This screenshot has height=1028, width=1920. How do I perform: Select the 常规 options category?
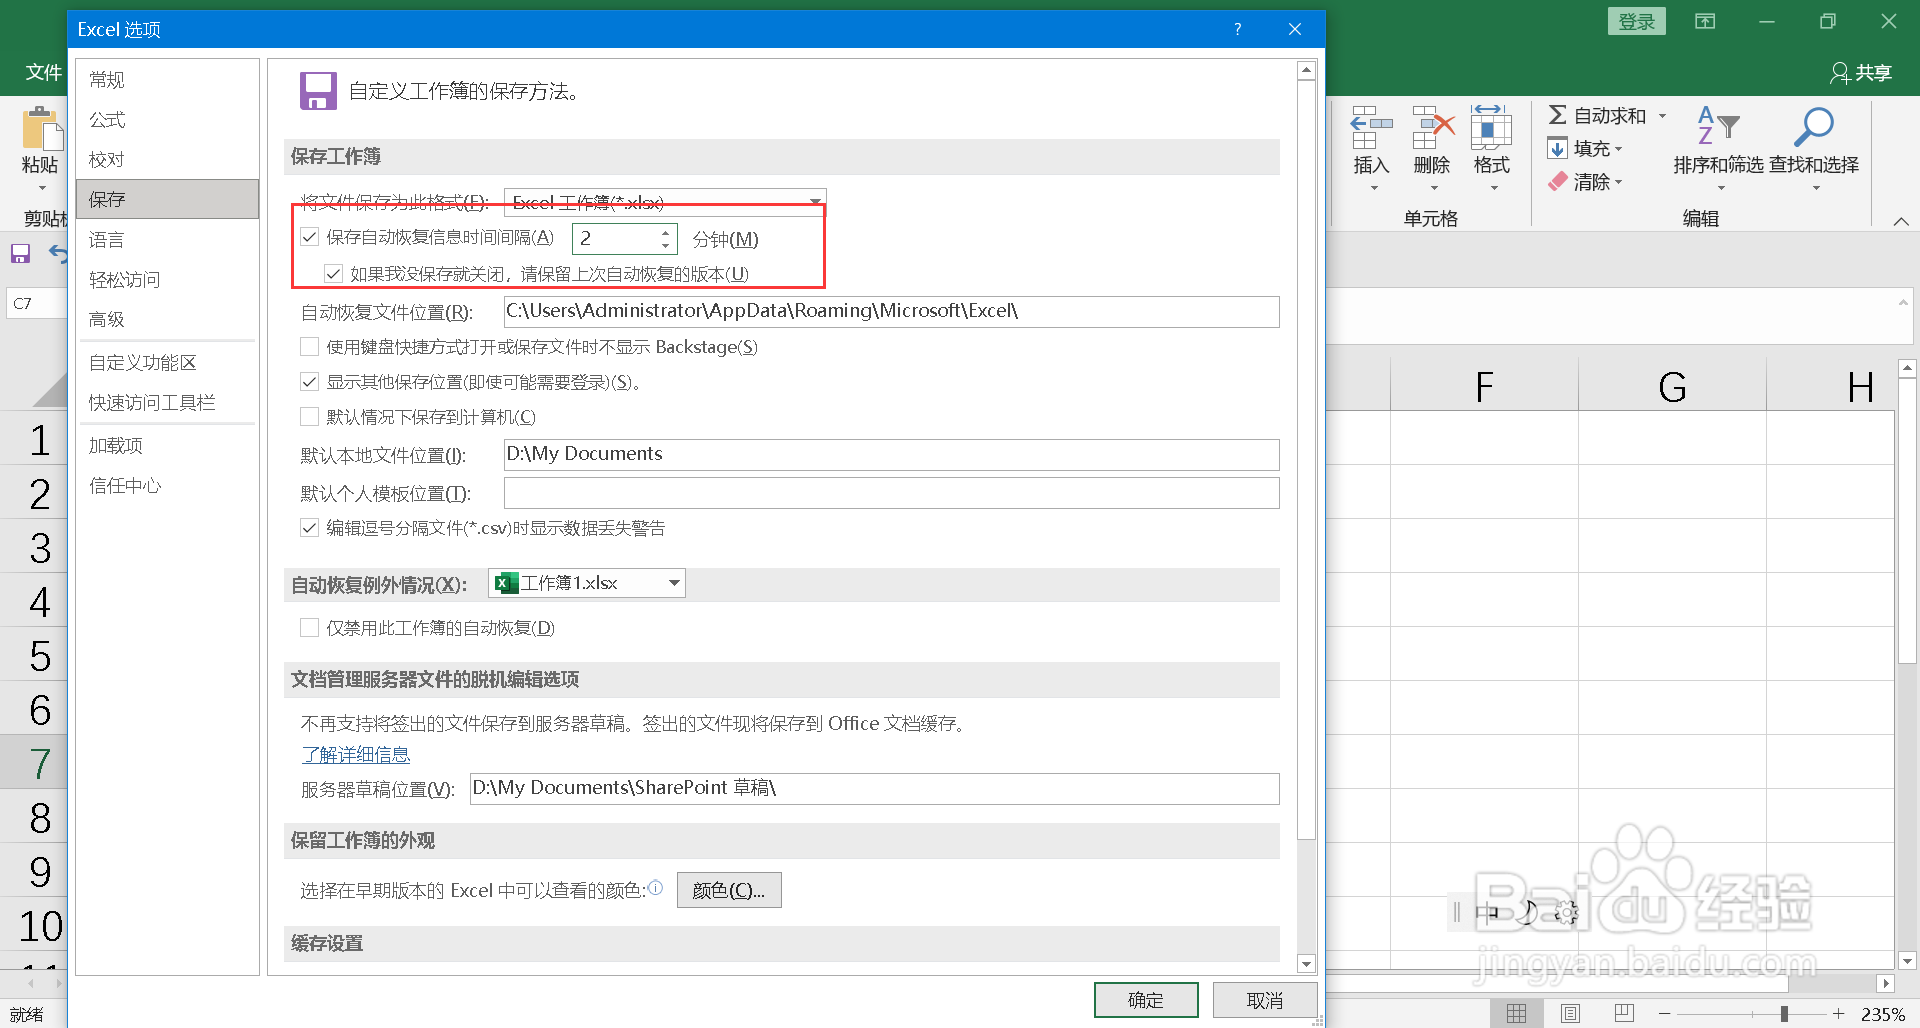click(167, 80)
